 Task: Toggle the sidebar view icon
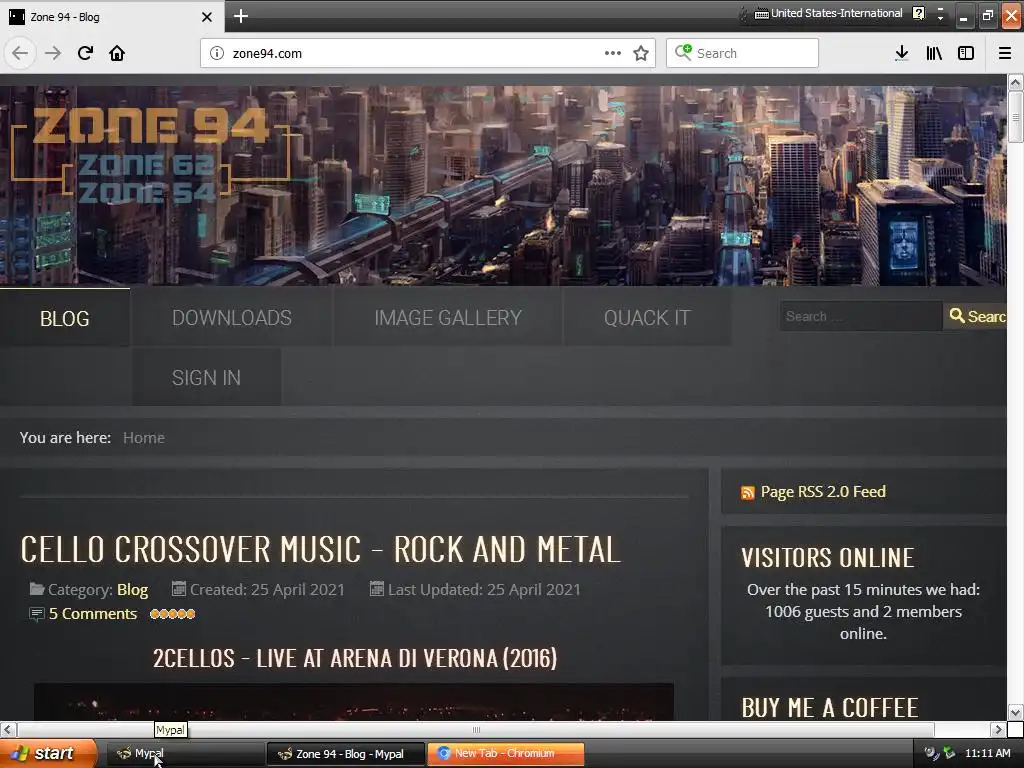(x=966, y=53)
